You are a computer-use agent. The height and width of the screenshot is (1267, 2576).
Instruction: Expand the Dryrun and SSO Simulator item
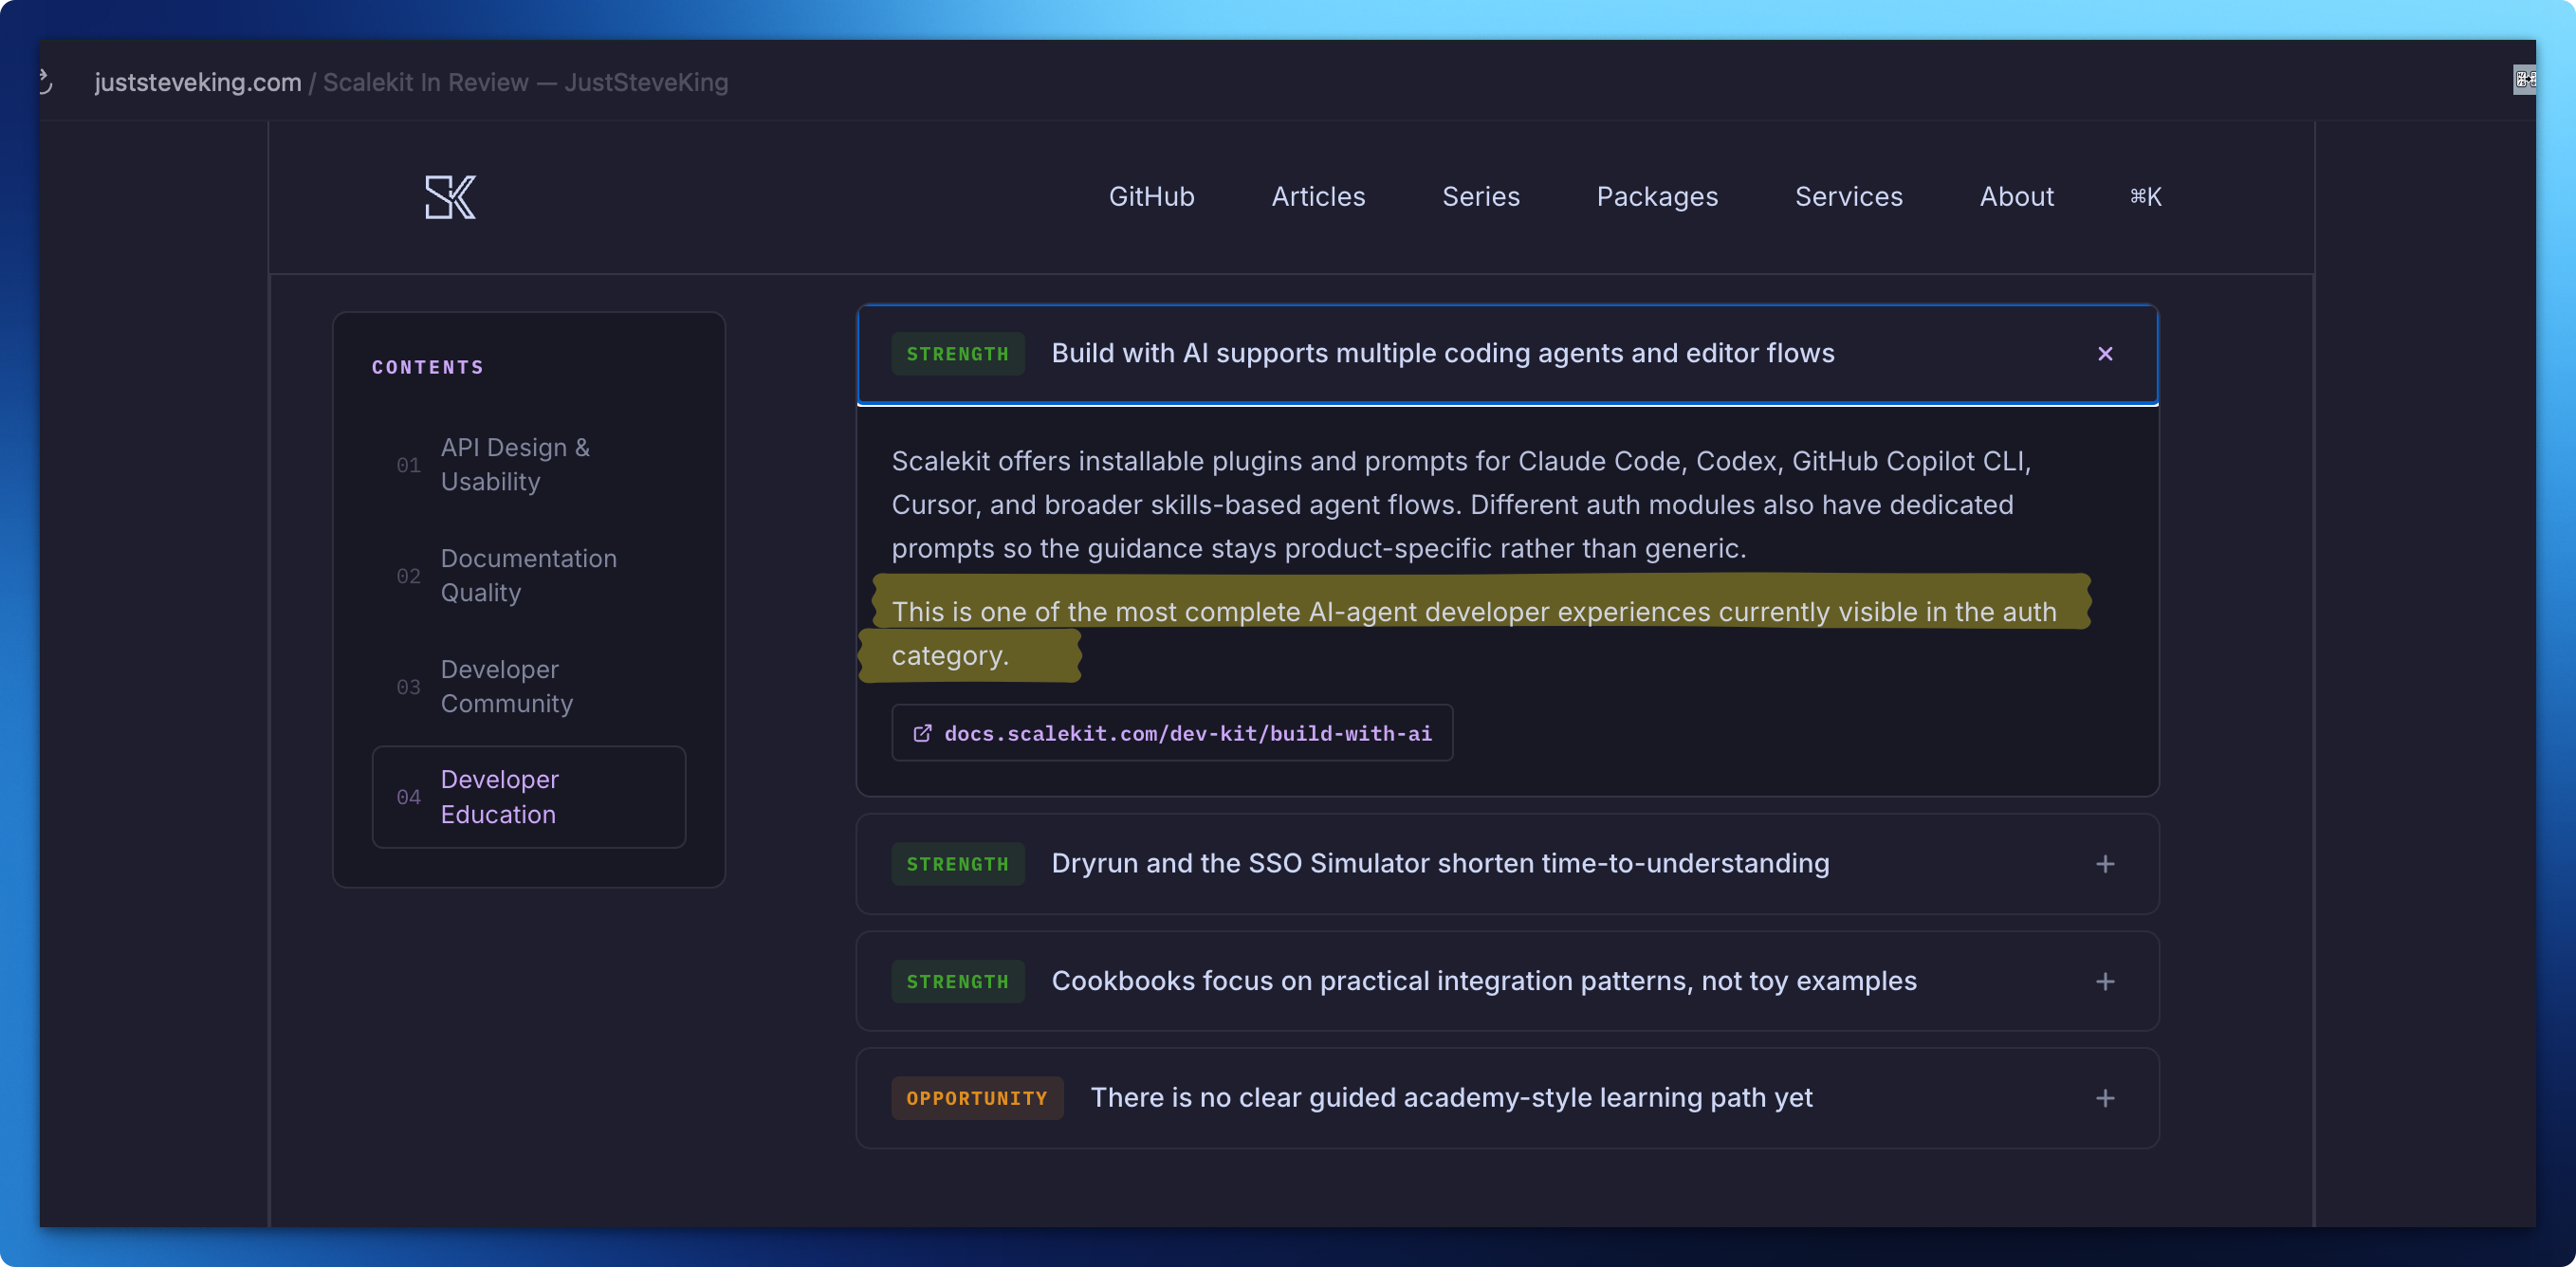click(2105, 864)
